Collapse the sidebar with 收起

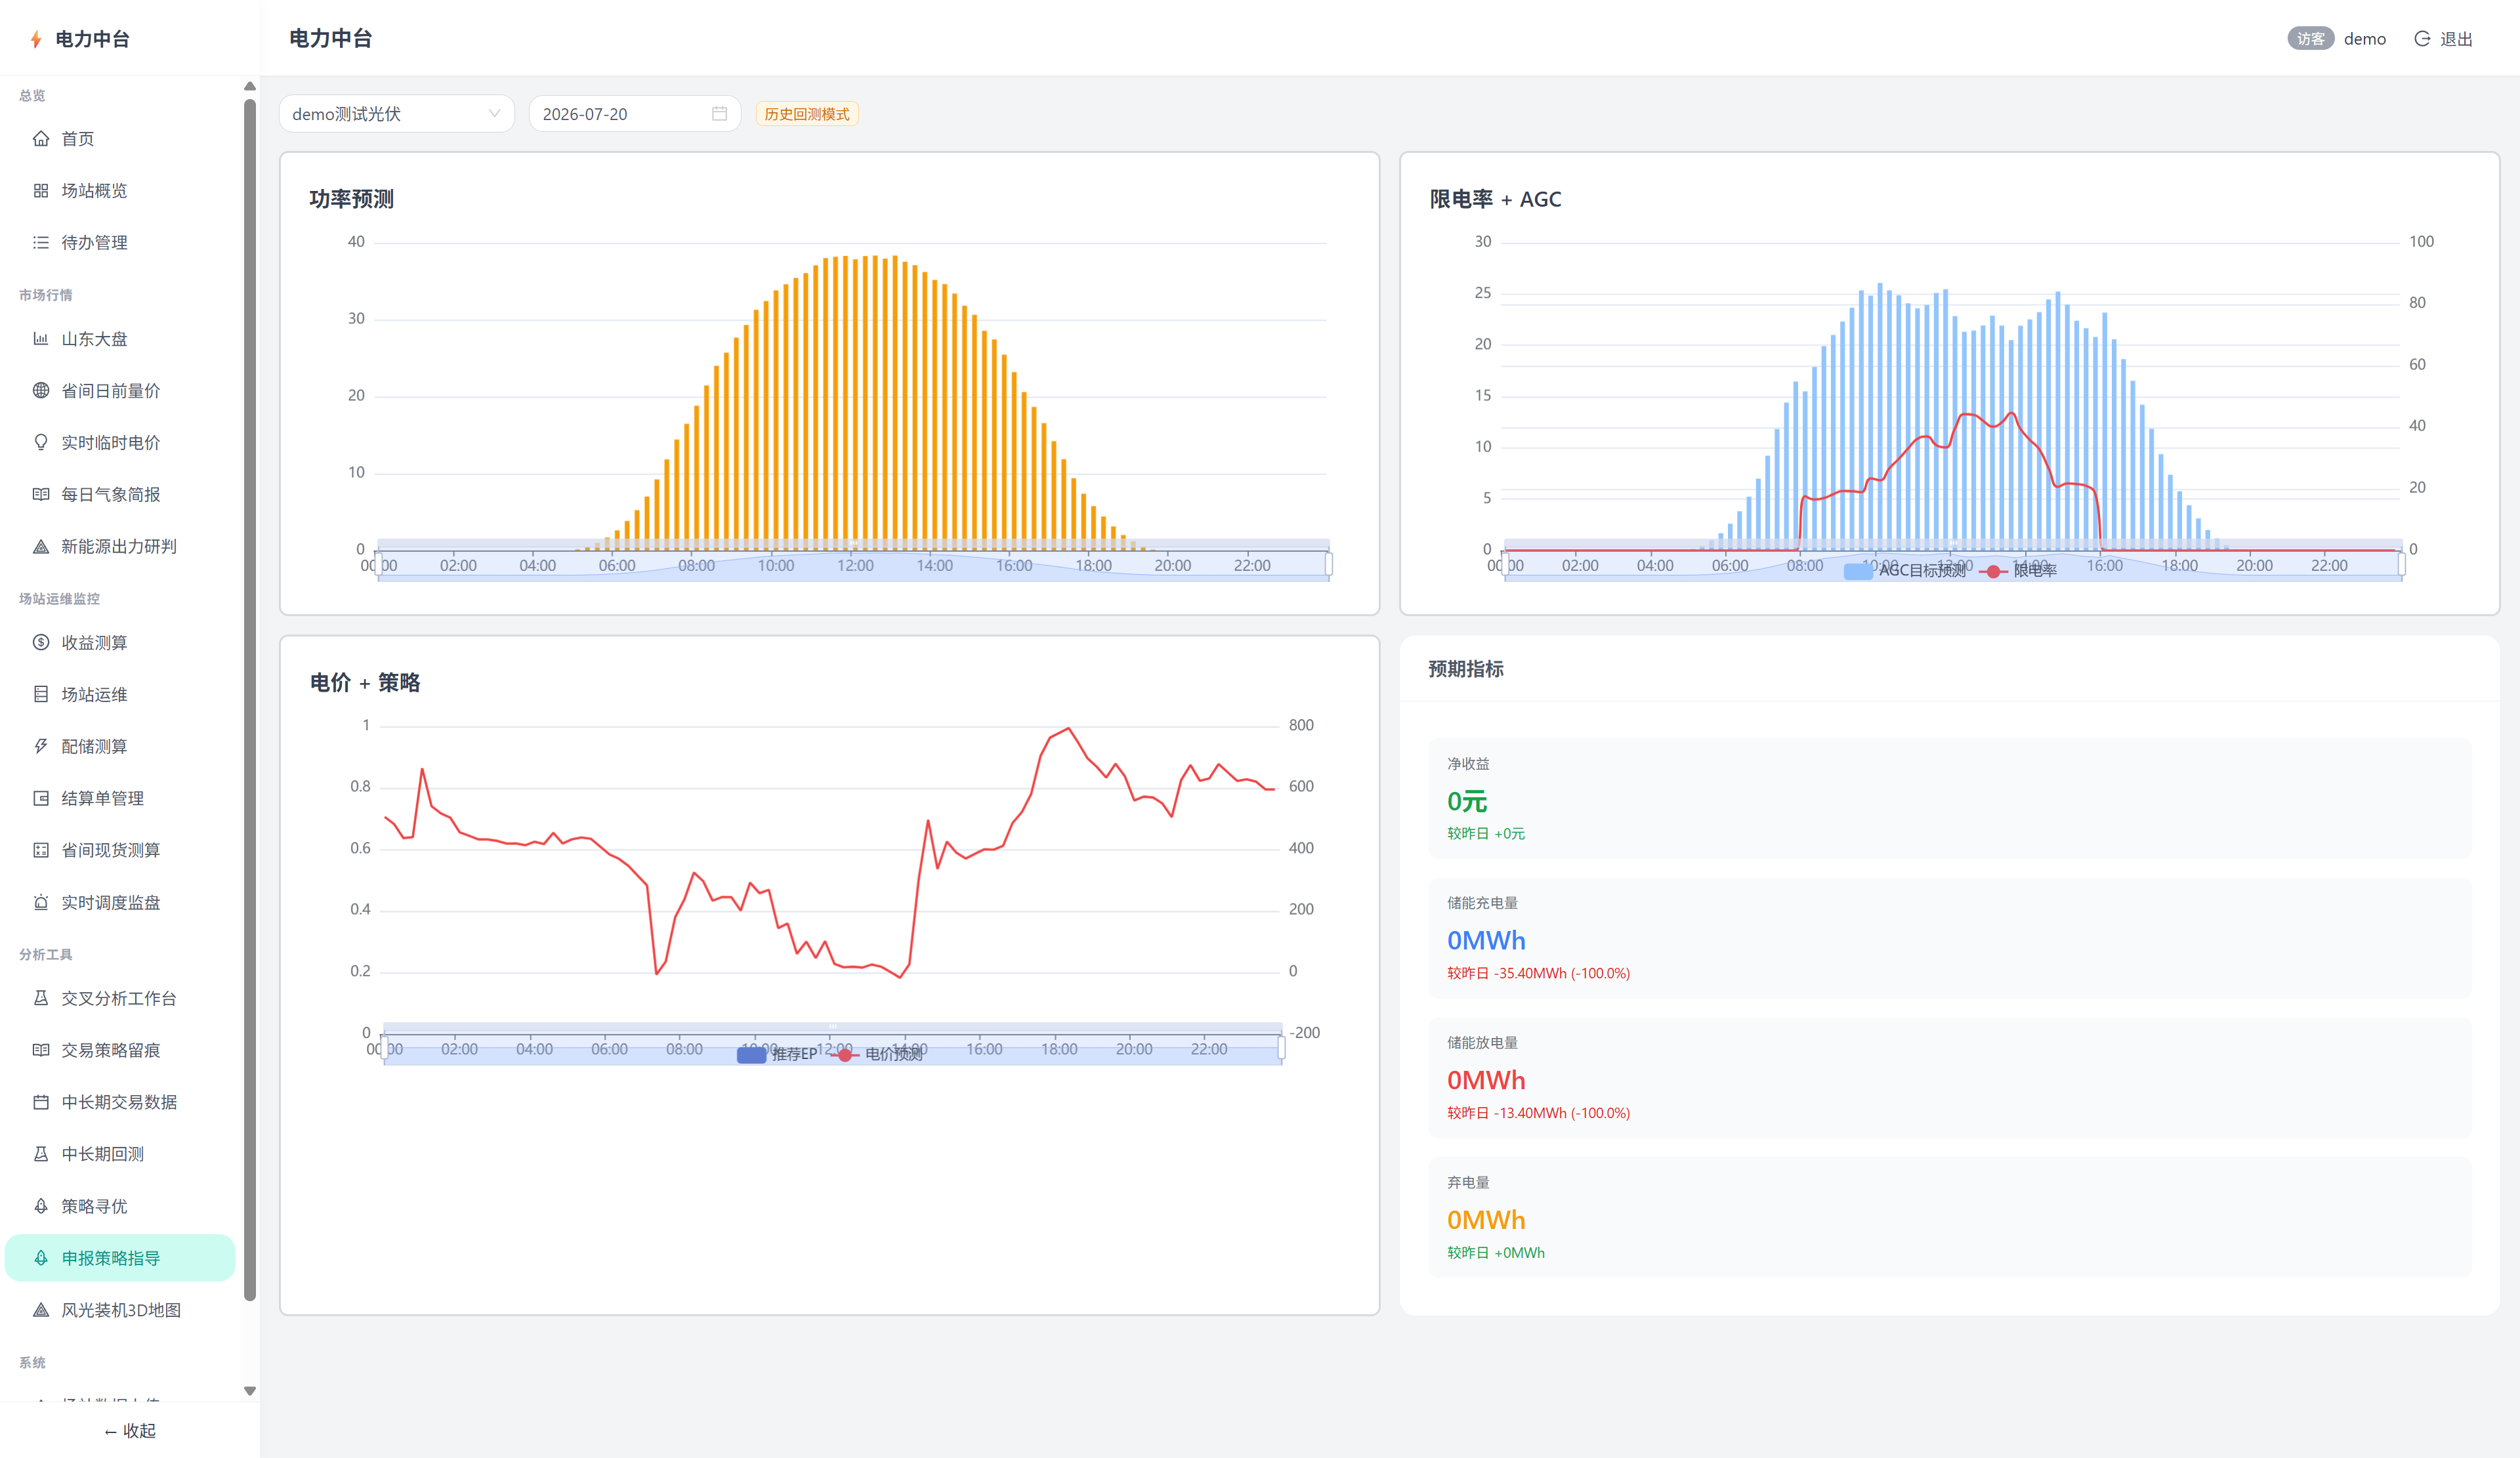pos(130,1431)
